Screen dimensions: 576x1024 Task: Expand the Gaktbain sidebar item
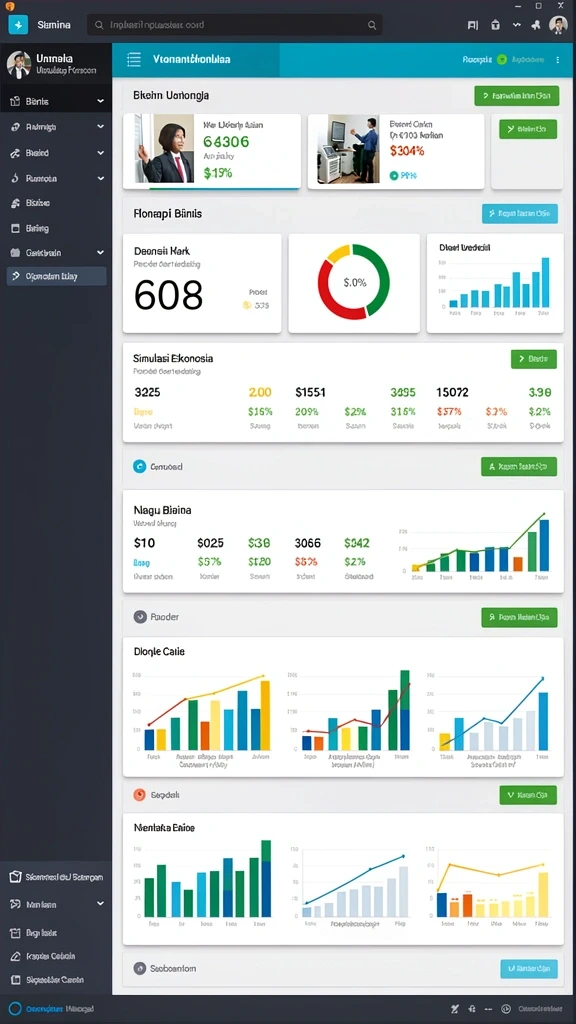pyautogui.click(x=56, y=253)
